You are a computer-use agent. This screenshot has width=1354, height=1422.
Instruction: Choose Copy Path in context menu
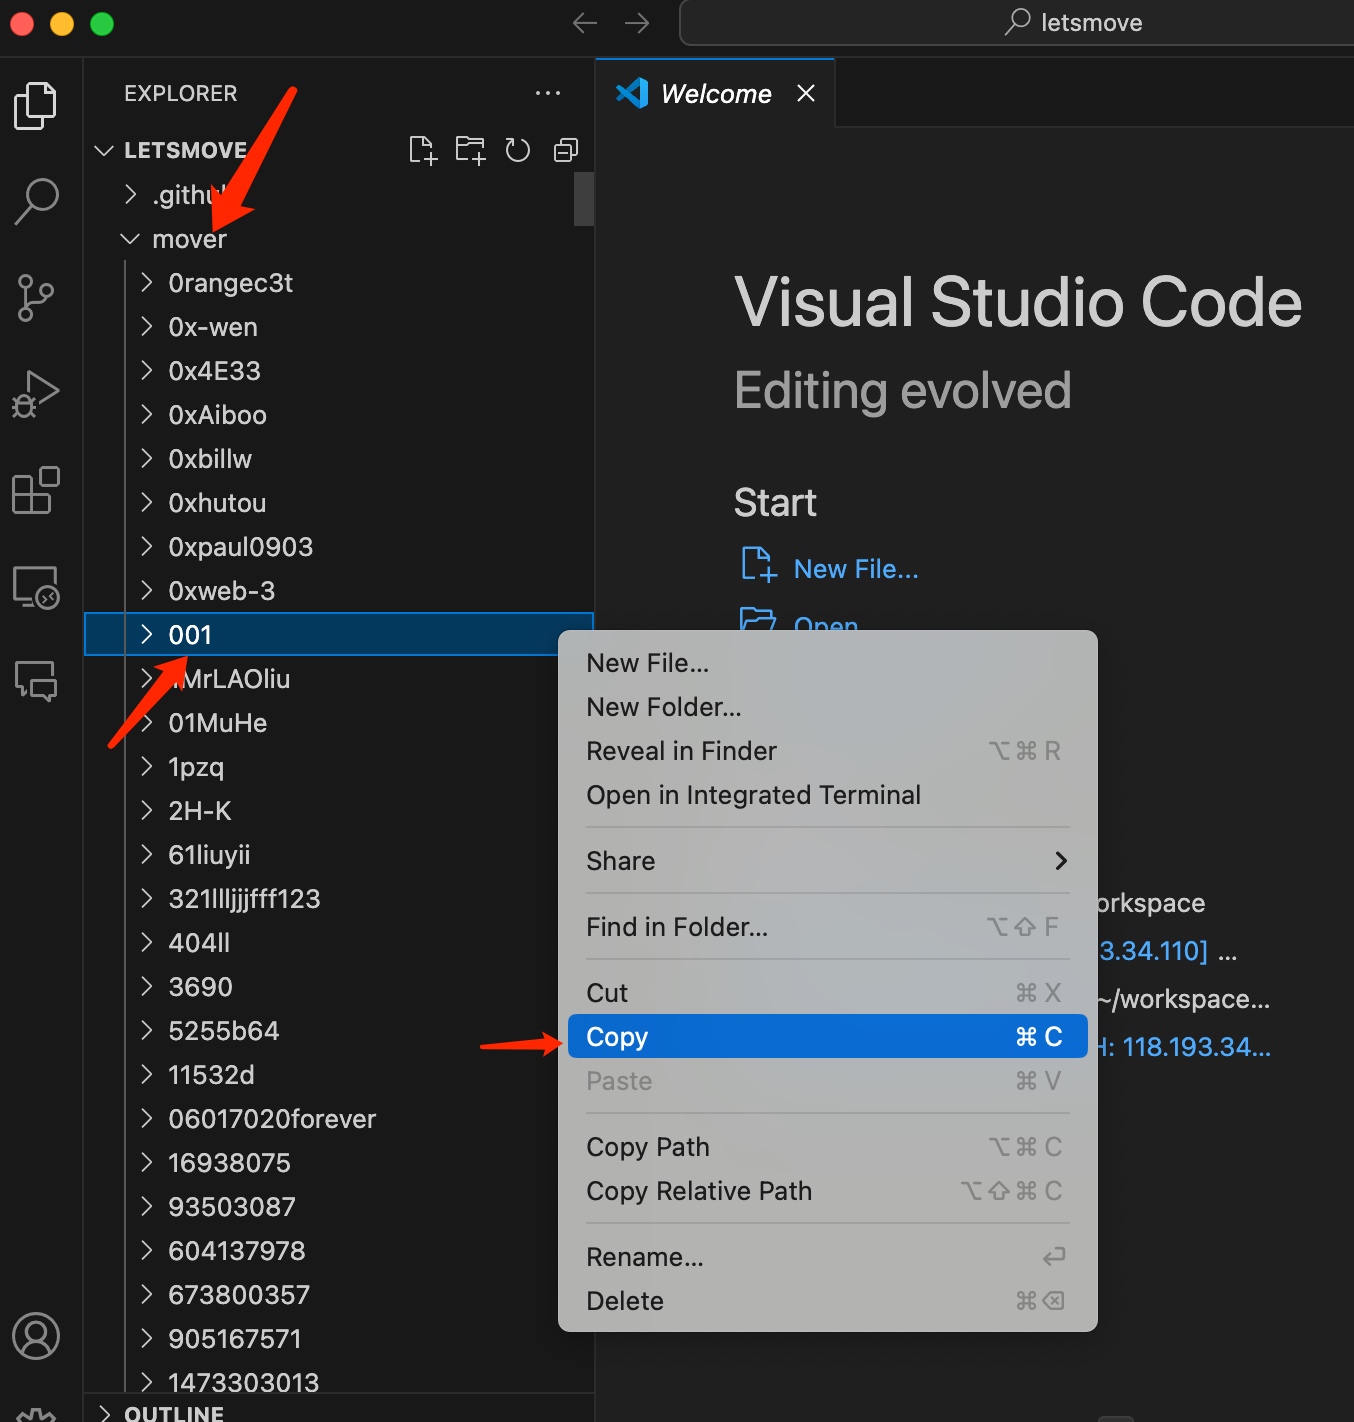[x=827, y=1147]
